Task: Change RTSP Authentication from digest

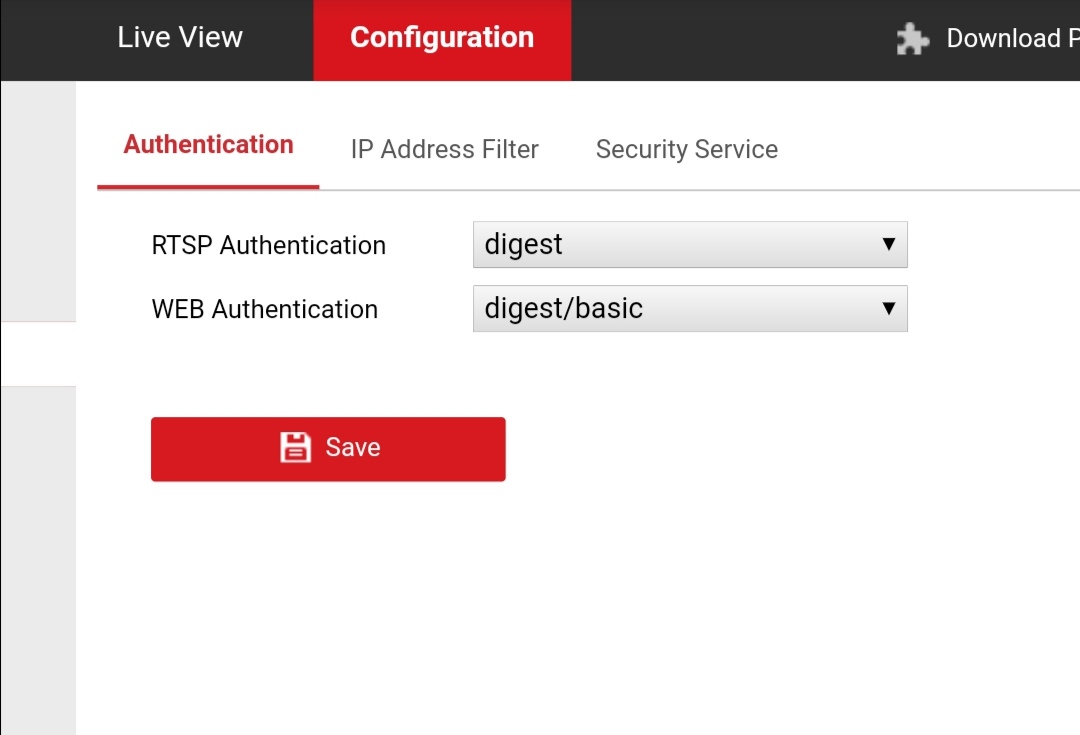Action: click(x=690, y=244)
